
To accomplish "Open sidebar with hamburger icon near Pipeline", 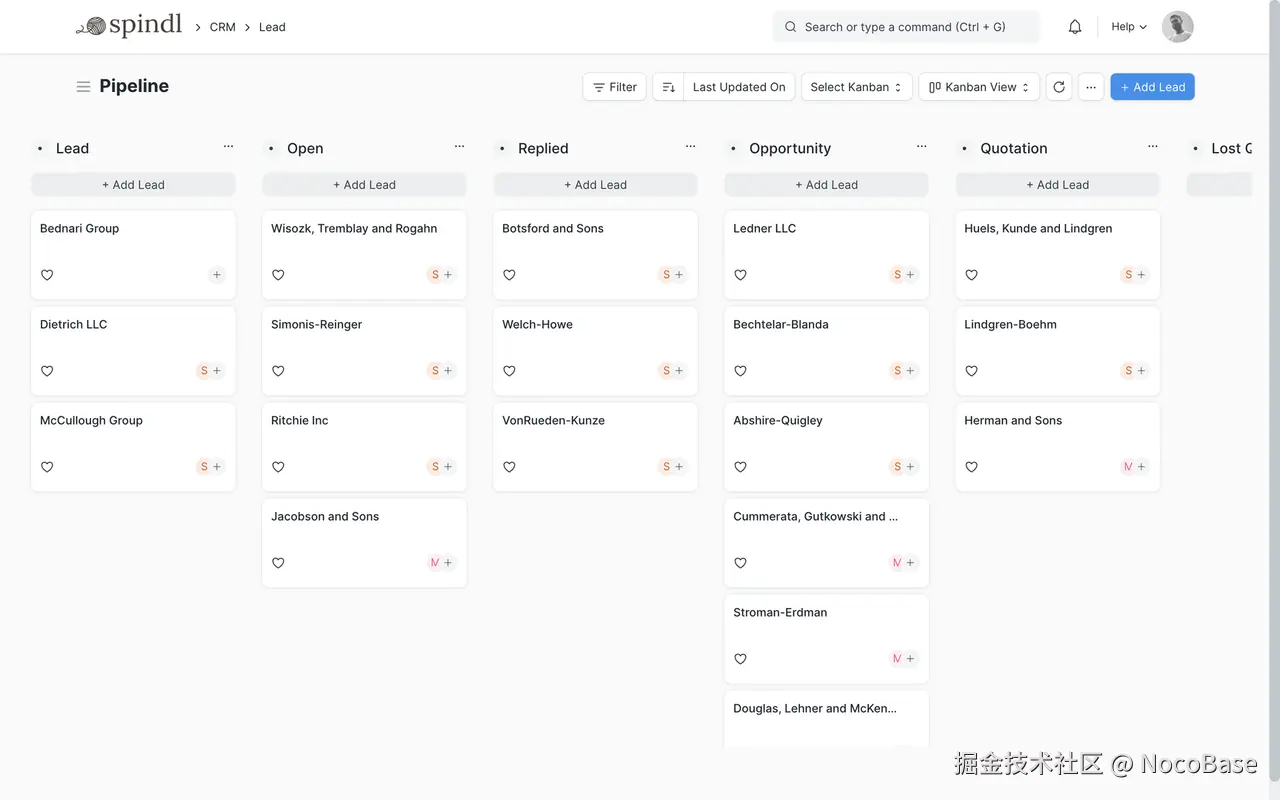I will [83, 87].
